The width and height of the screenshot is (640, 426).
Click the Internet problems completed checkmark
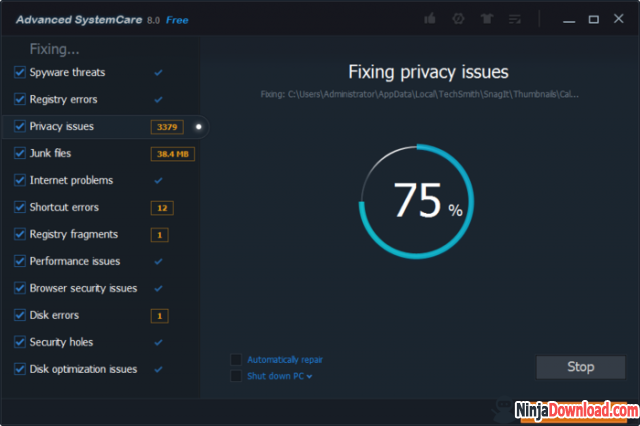tap(158, 180)
